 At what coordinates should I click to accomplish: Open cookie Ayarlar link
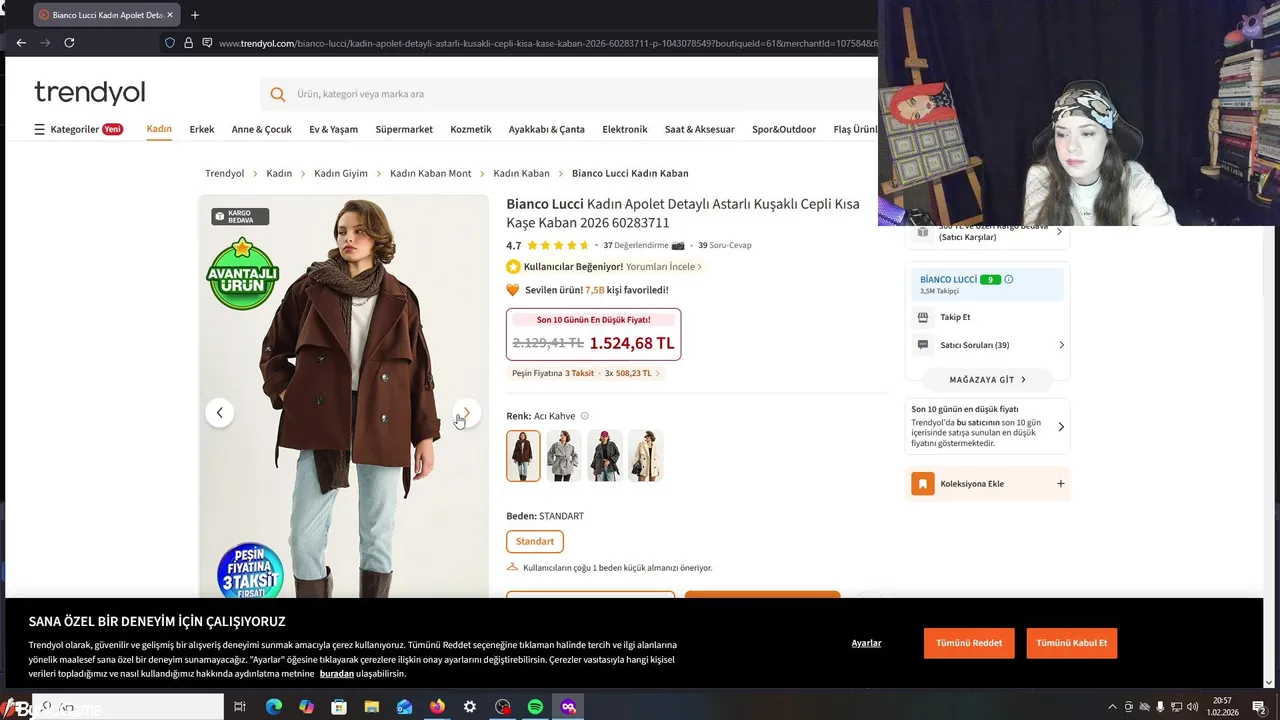coord(866,643)
